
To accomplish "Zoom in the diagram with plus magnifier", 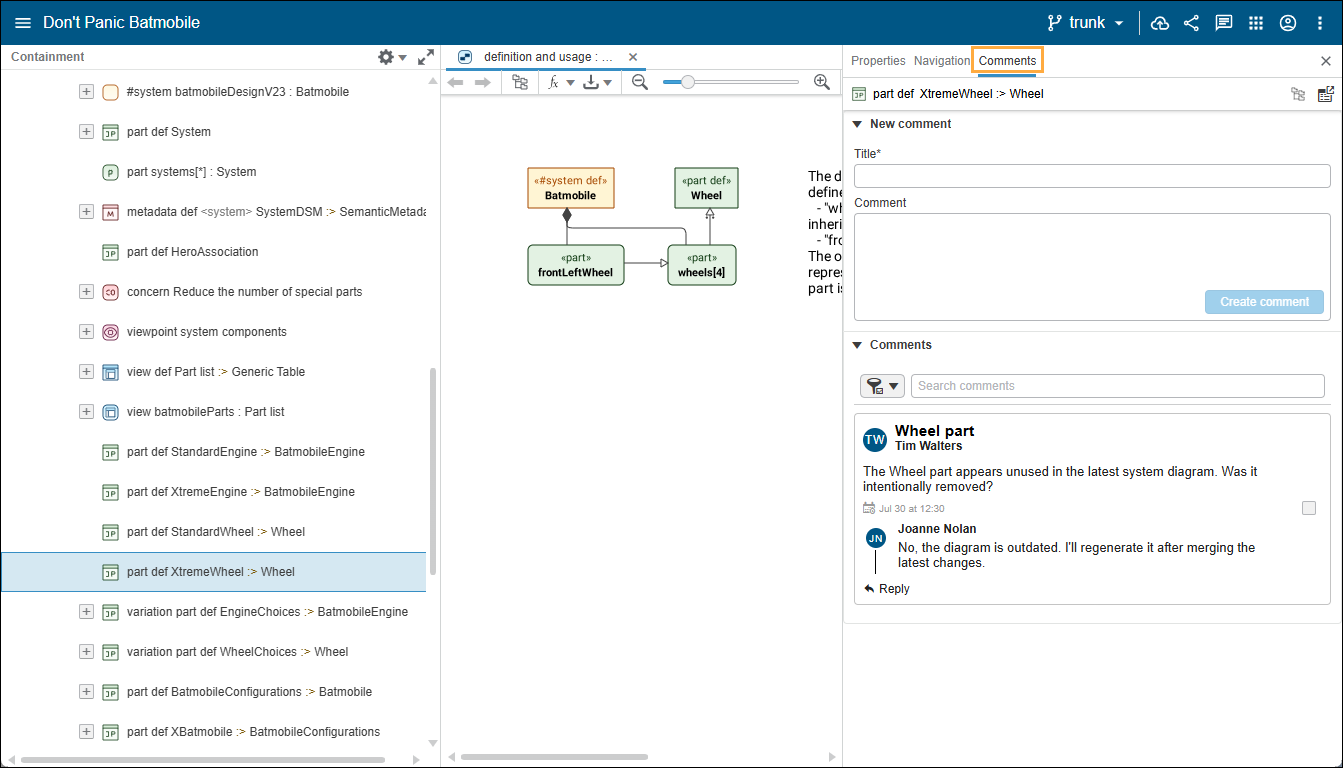I will click(x=822, y=82).
